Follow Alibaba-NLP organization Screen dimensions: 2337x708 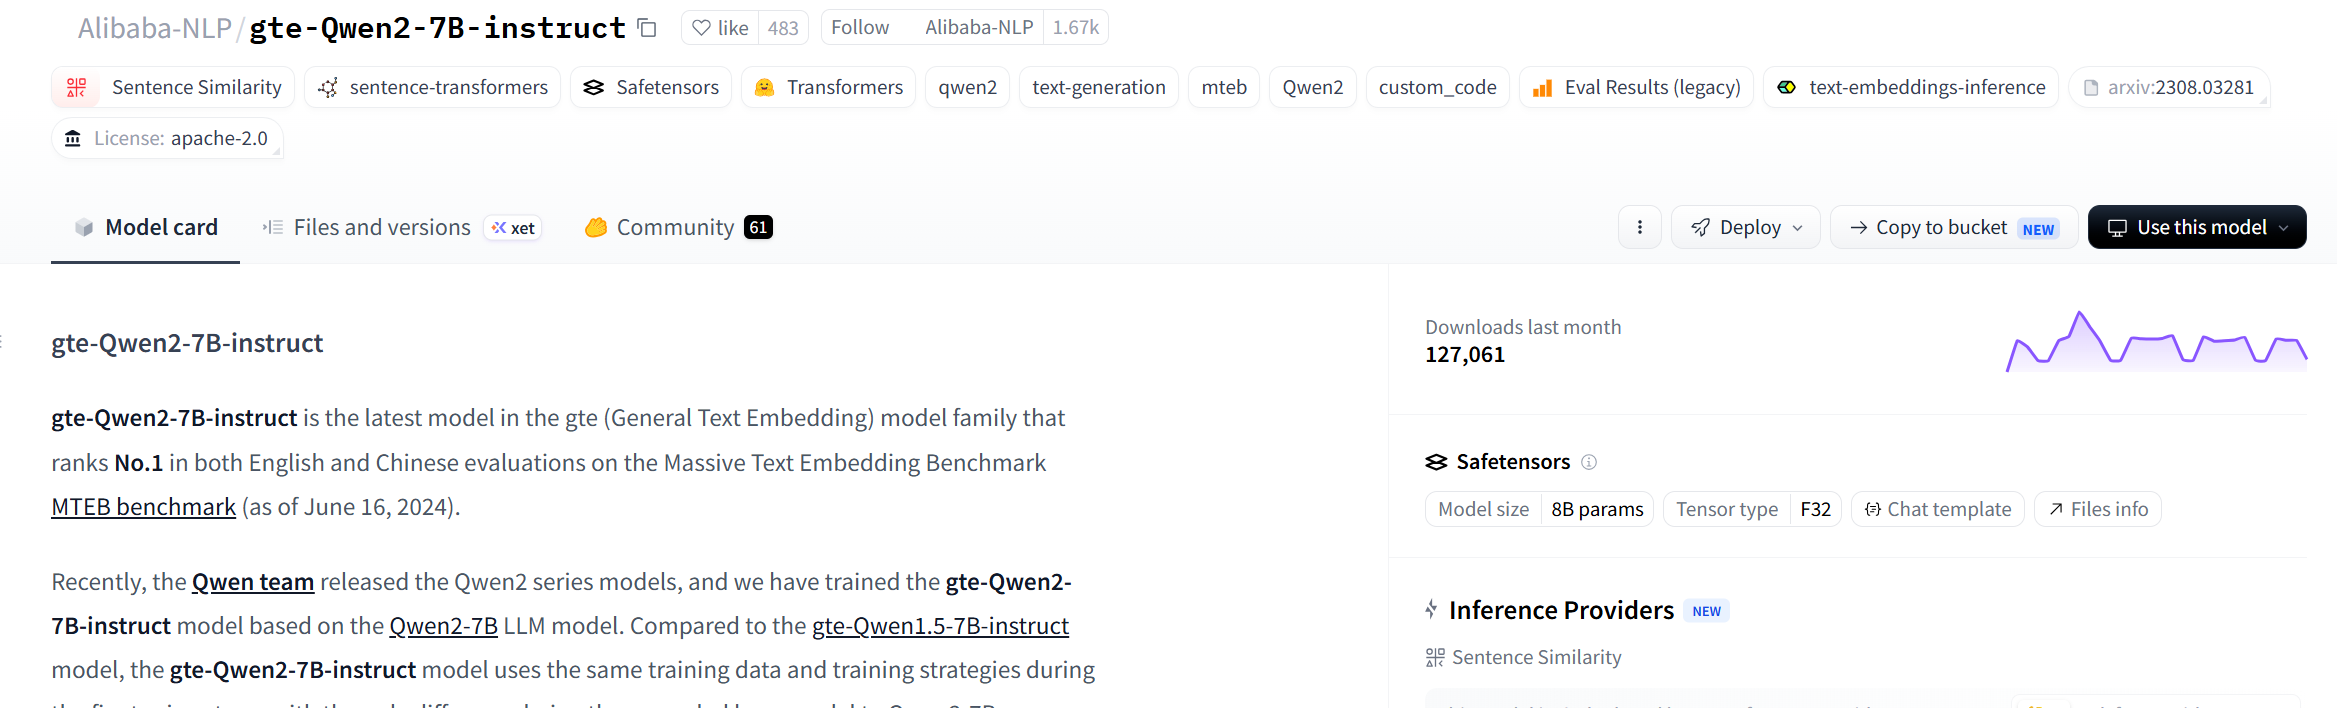coord(860,28)
